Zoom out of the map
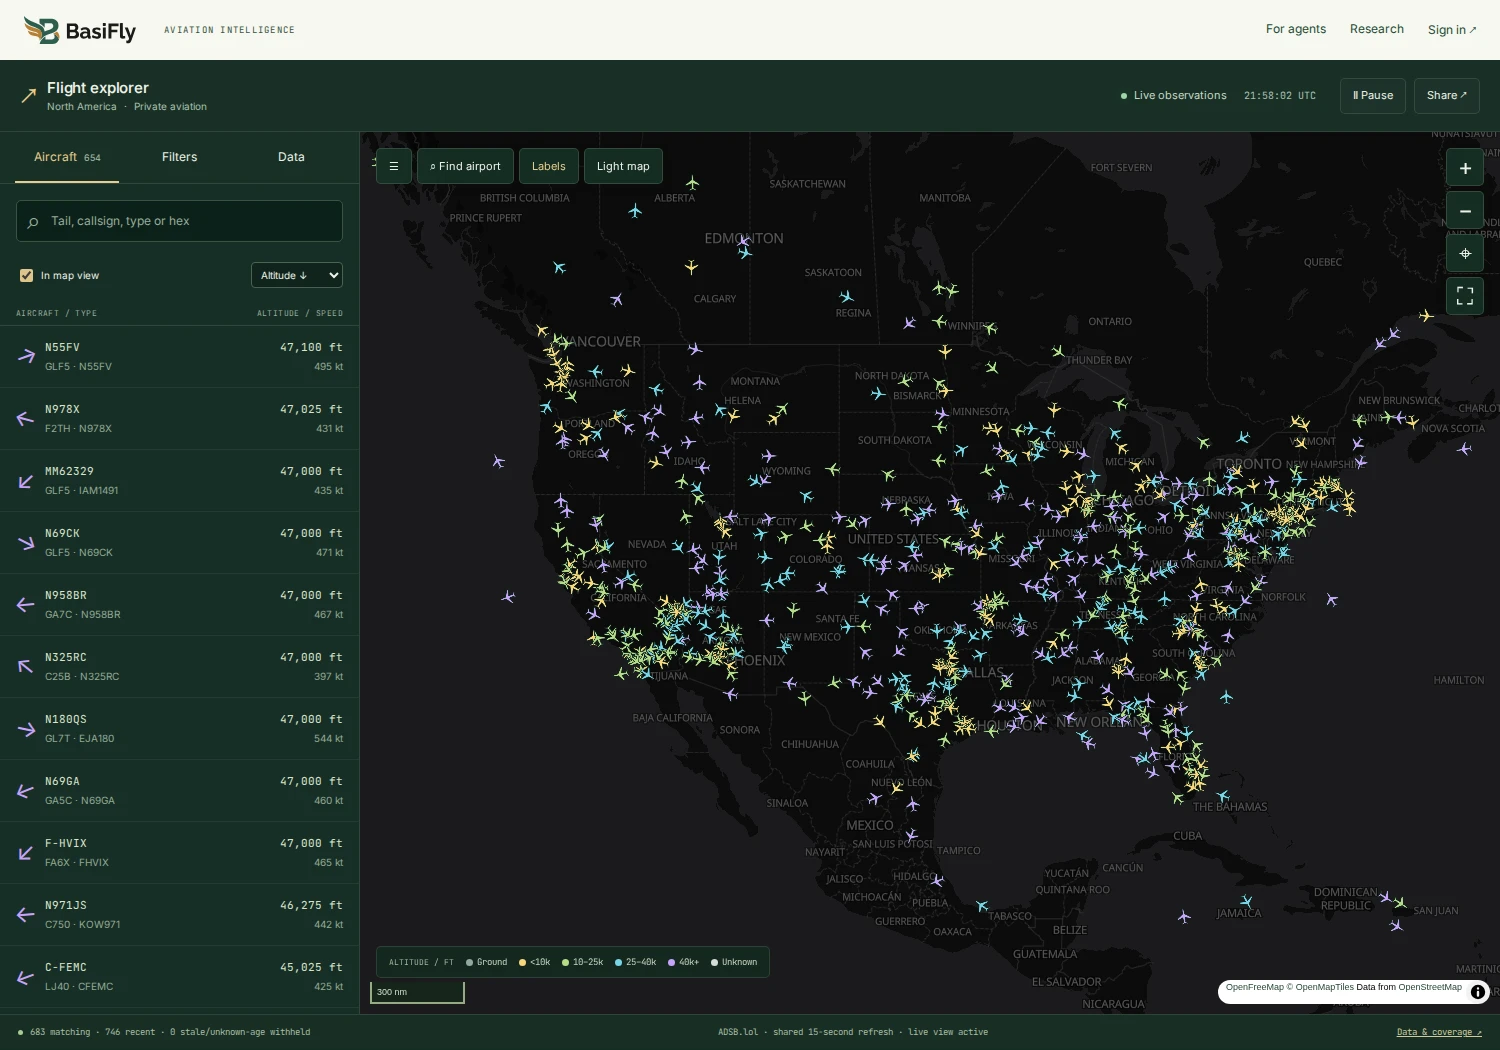The height and width of the screenshot is (1050, 1500). [x=1465, y=211]
